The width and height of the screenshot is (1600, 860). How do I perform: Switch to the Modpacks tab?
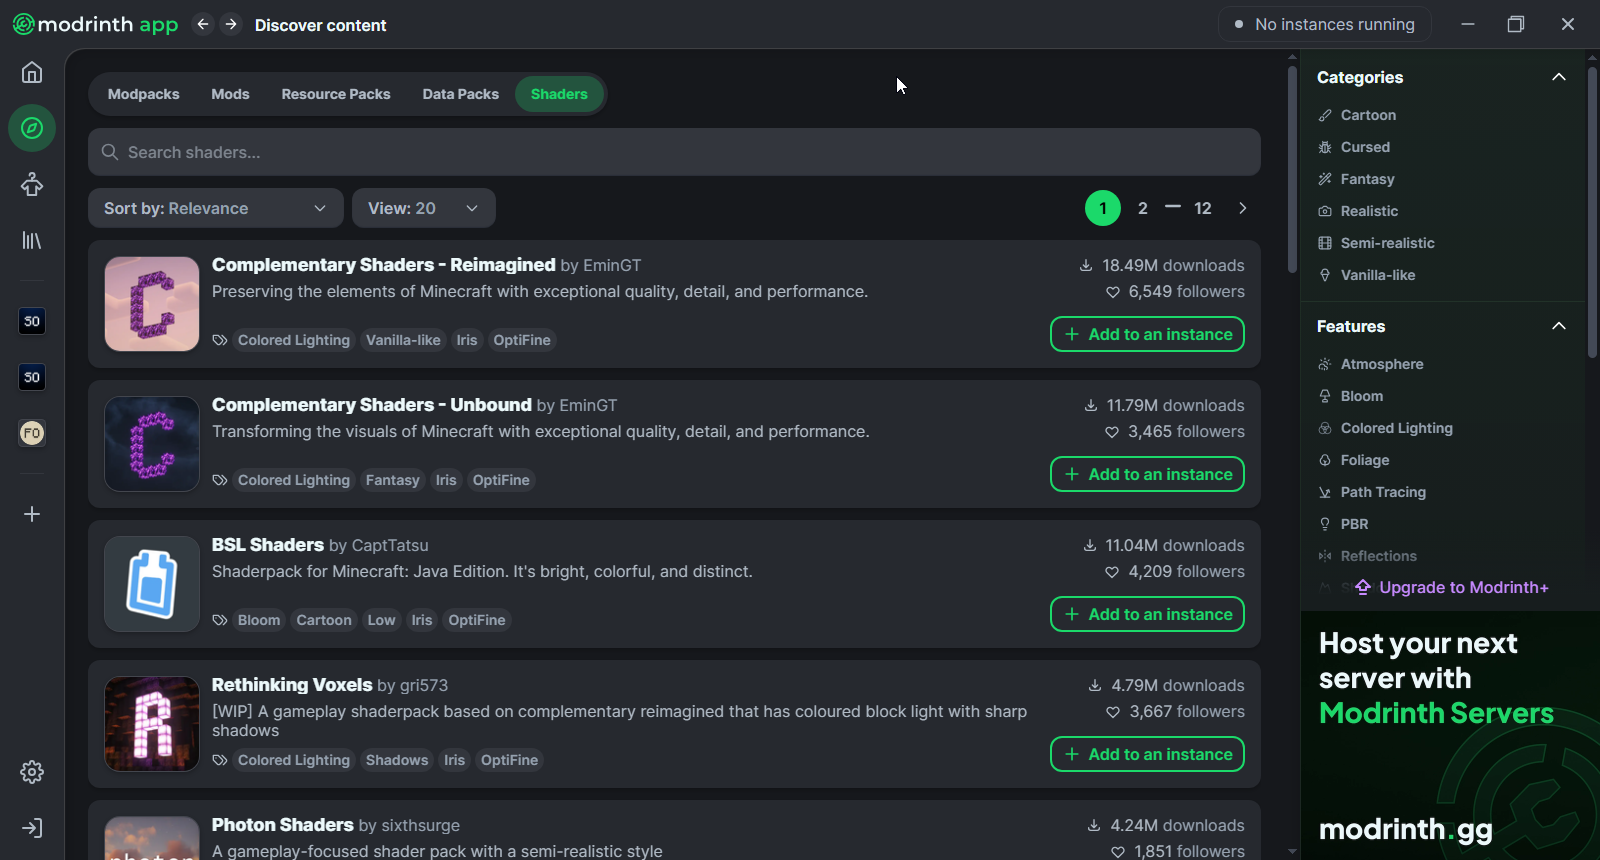(x=144, y=94)
